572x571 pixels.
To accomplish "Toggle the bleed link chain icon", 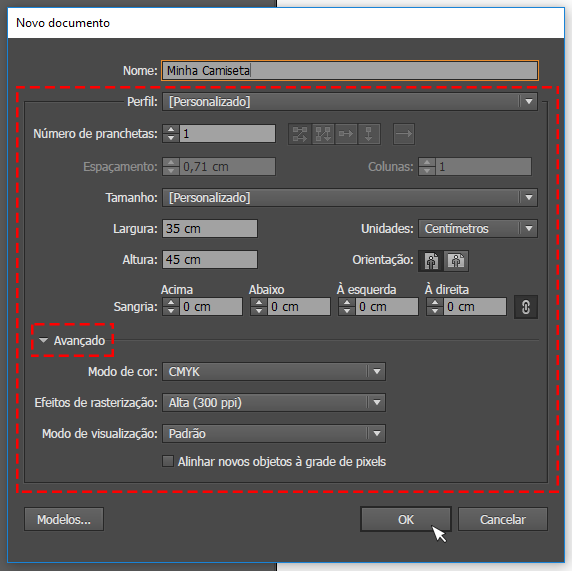I will 526,307.
